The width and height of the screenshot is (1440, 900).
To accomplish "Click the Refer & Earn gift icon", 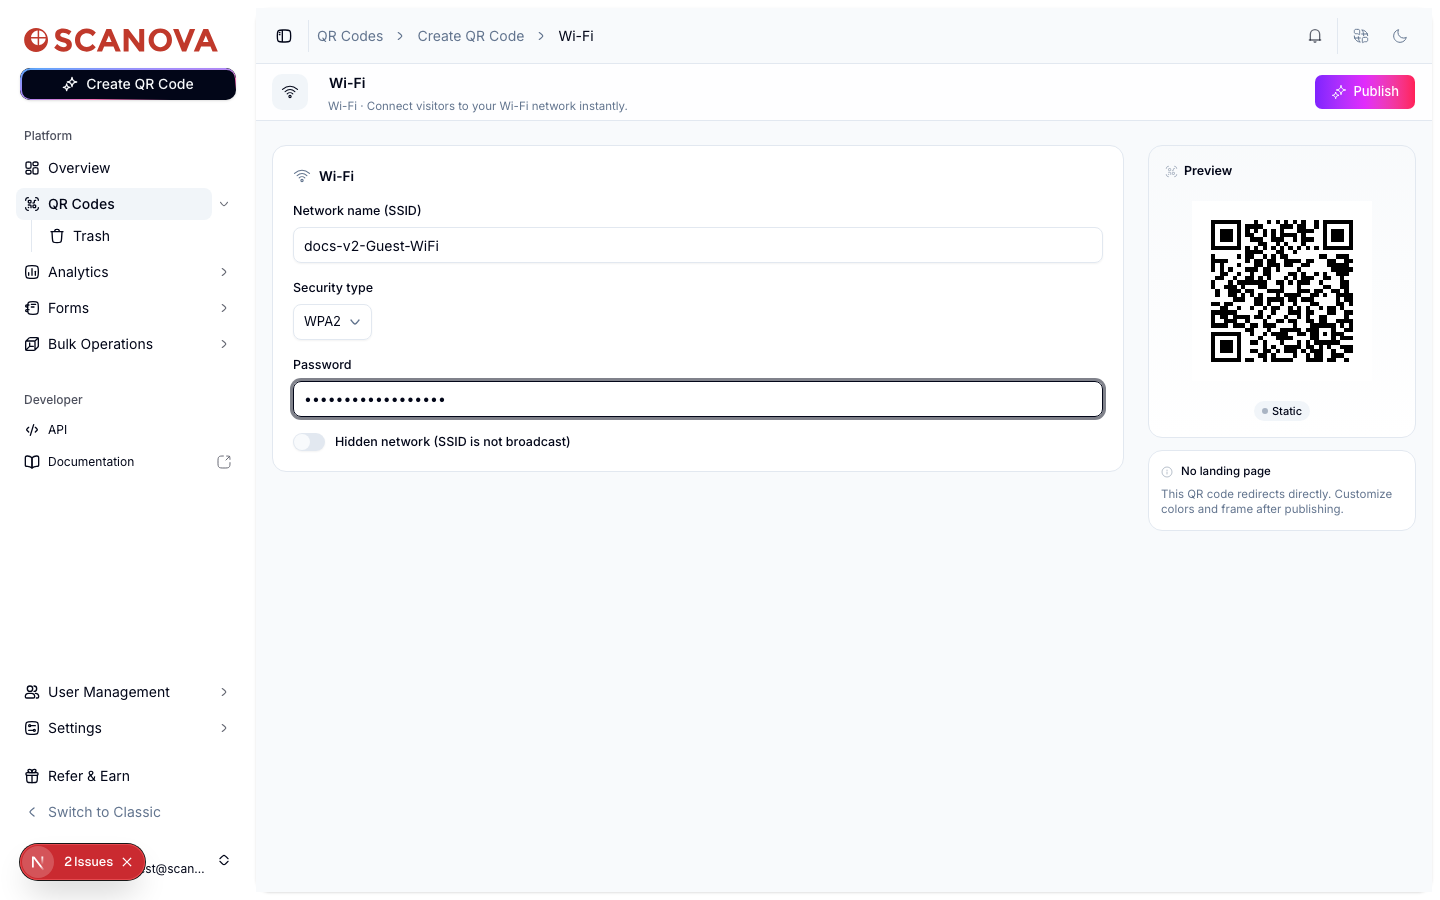I will tap(32, 776).
